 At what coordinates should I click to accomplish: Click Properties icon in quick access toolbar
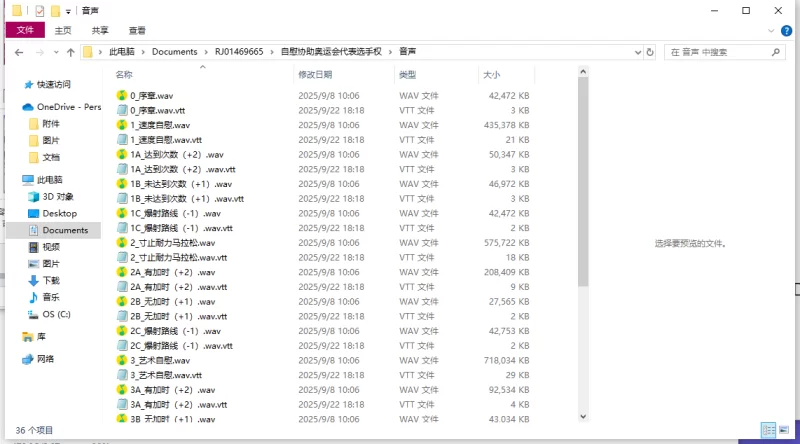tap(40, 11)
